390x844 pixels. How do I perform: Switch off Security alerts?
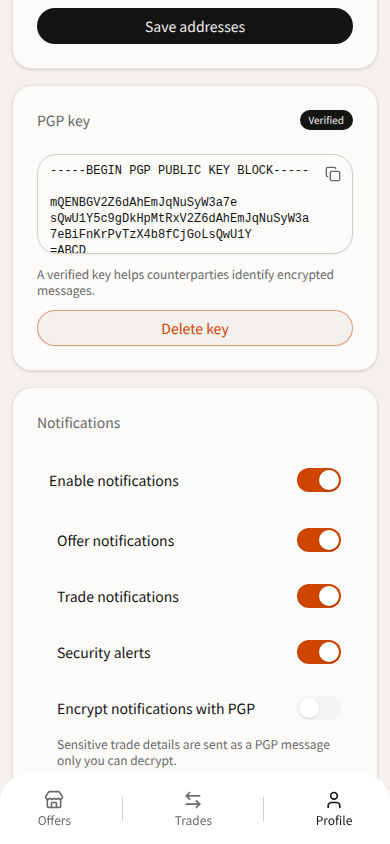tap(319, 652)
